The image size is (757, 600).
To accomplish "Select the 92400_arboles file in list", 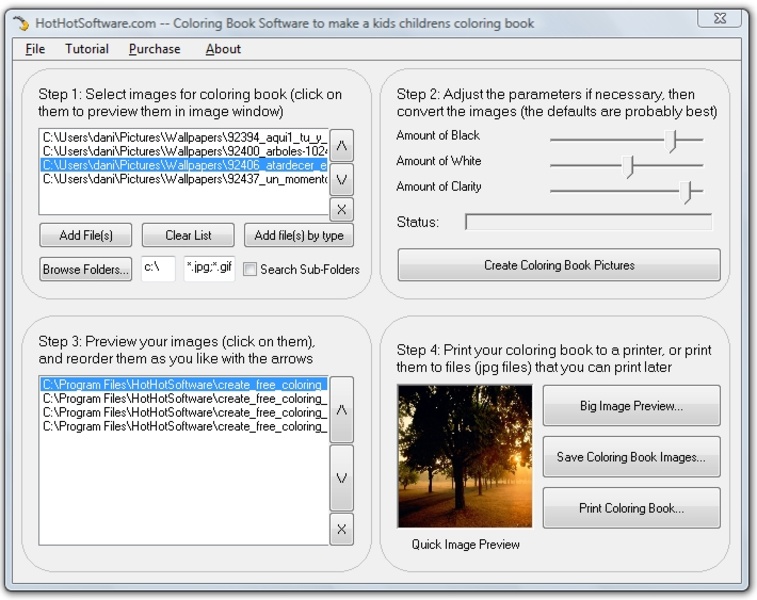I will [x=184, y=151].
